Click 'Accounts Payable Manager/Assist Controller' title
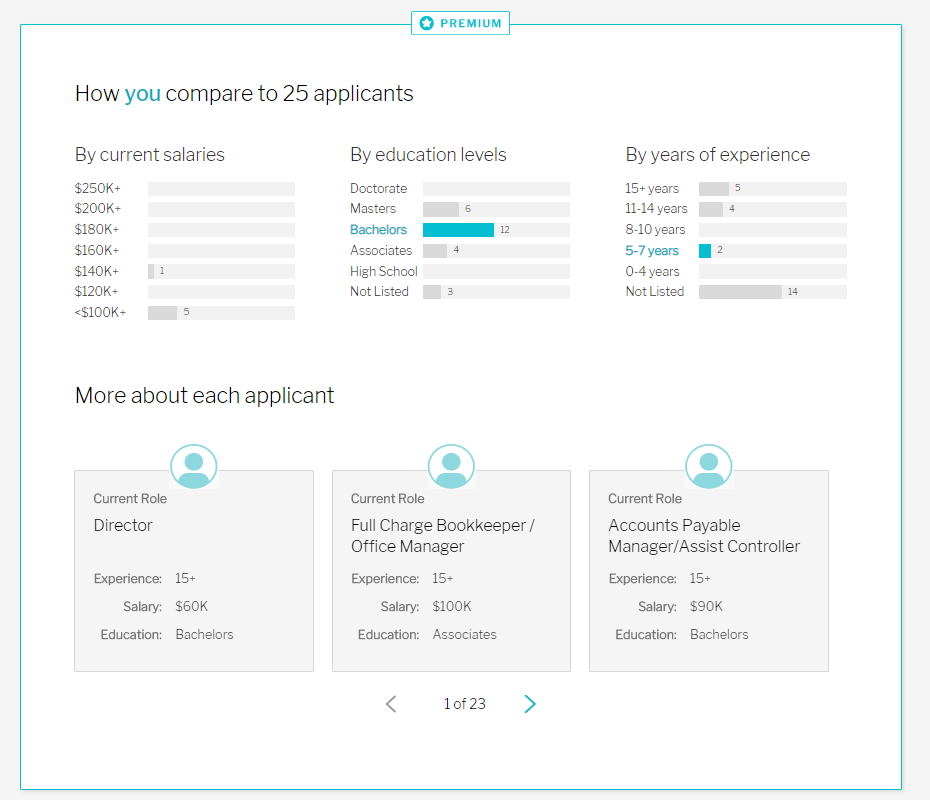The image size is (930, 800). coord(704,536)
